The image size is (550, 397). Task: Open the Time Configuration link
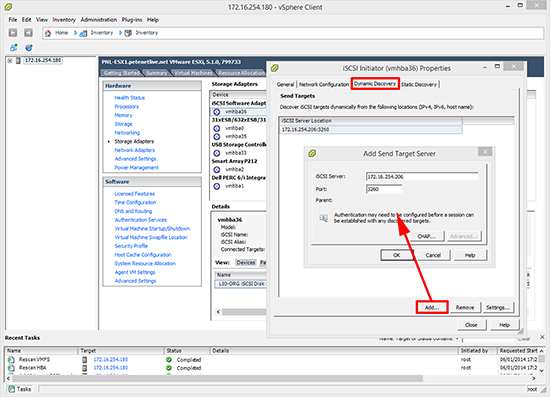point(135,202)
